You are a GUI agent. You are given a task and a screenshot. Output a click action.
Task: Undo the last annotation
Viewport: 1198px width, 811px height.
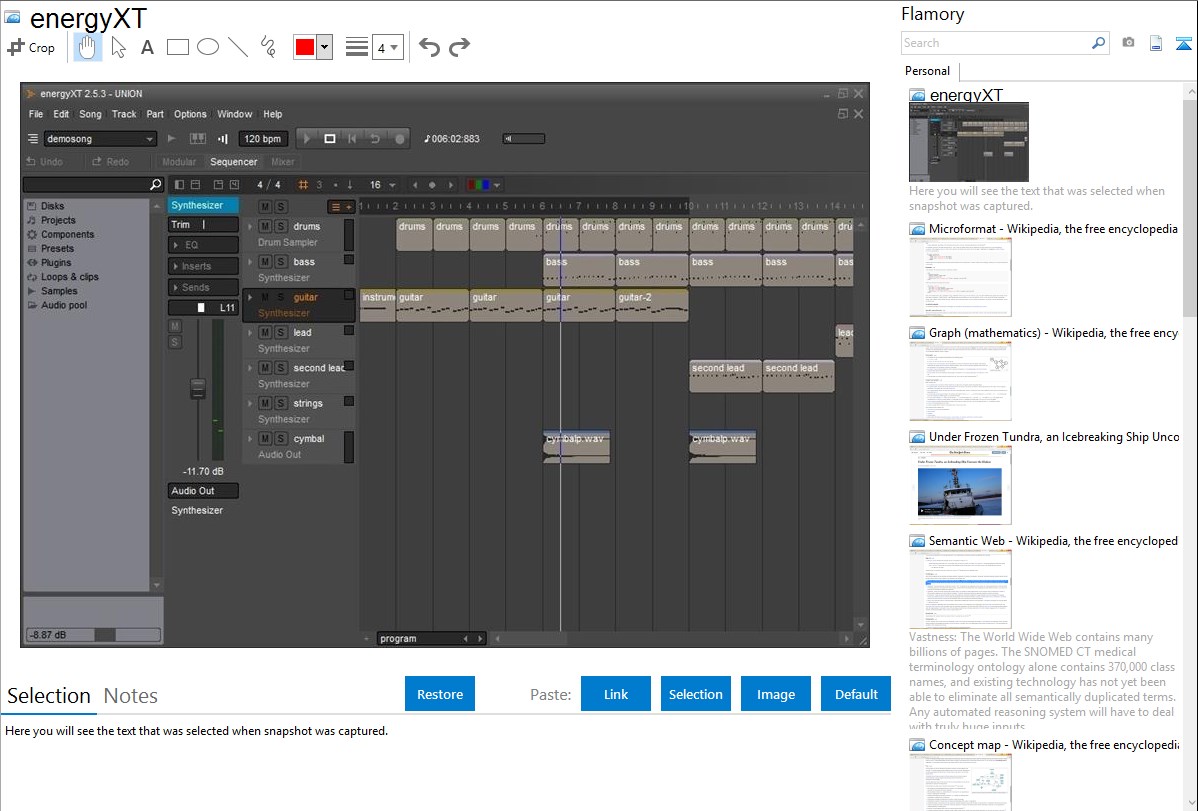[x=429, y=47]
